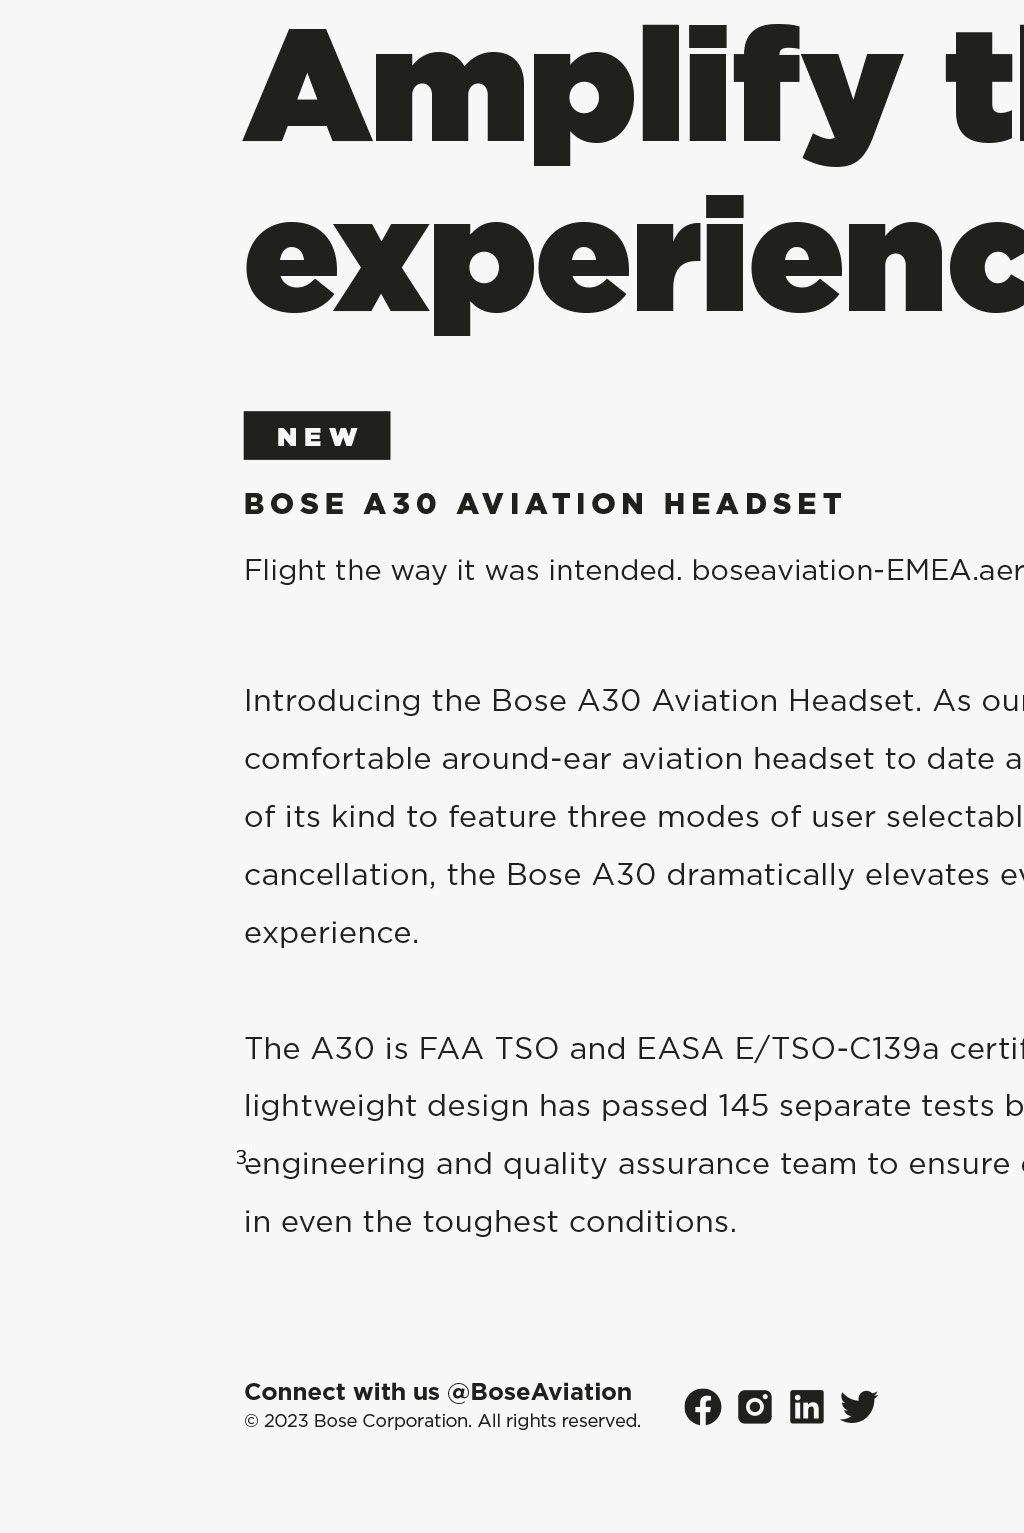Open the Facebook social icon
The image size is (1024, 1533).
coord(703,1407)
